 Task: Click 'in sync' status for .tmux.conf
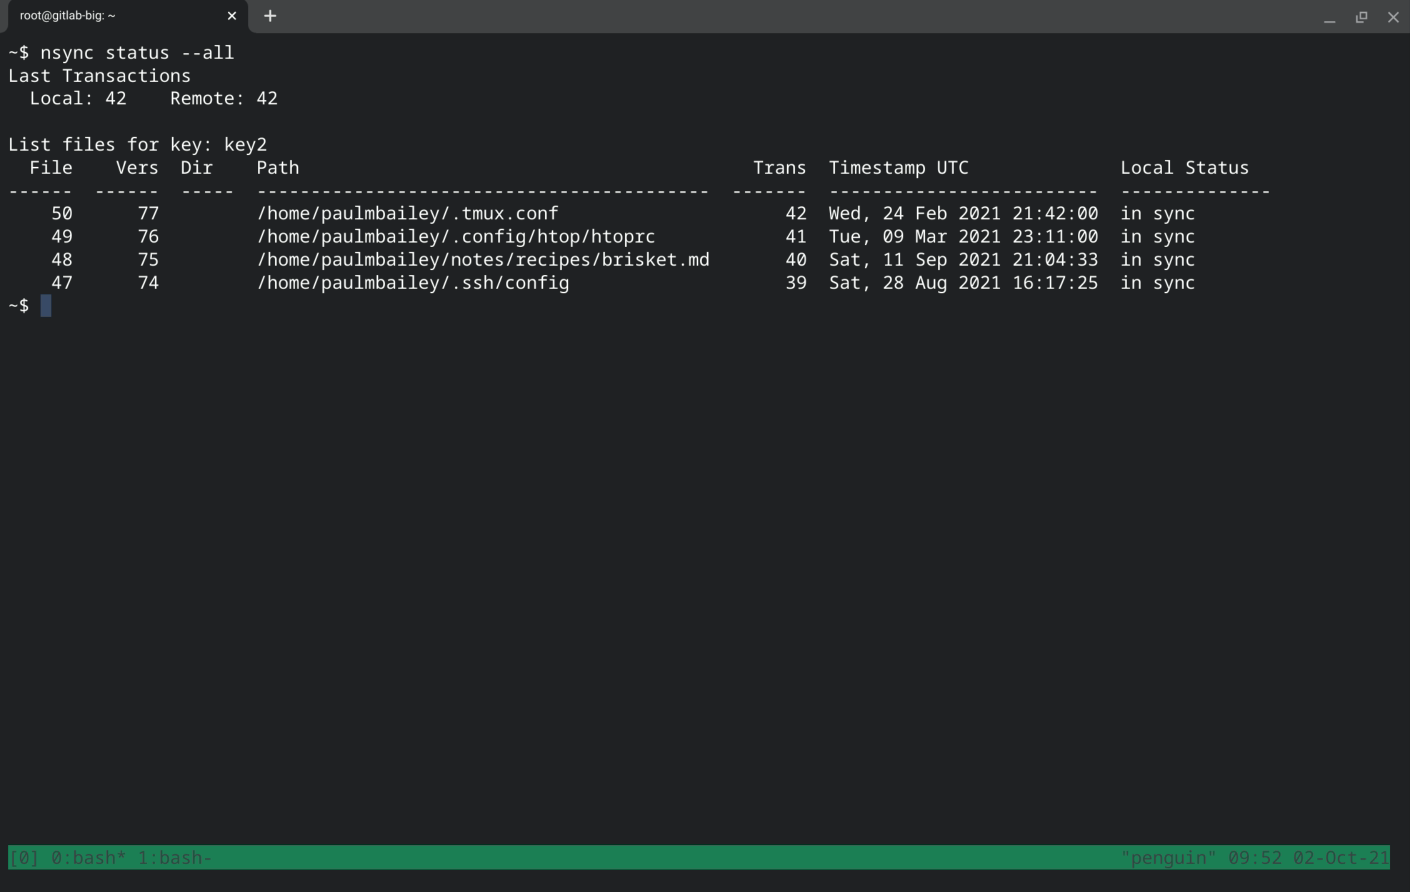click(x=1158, y=214)
